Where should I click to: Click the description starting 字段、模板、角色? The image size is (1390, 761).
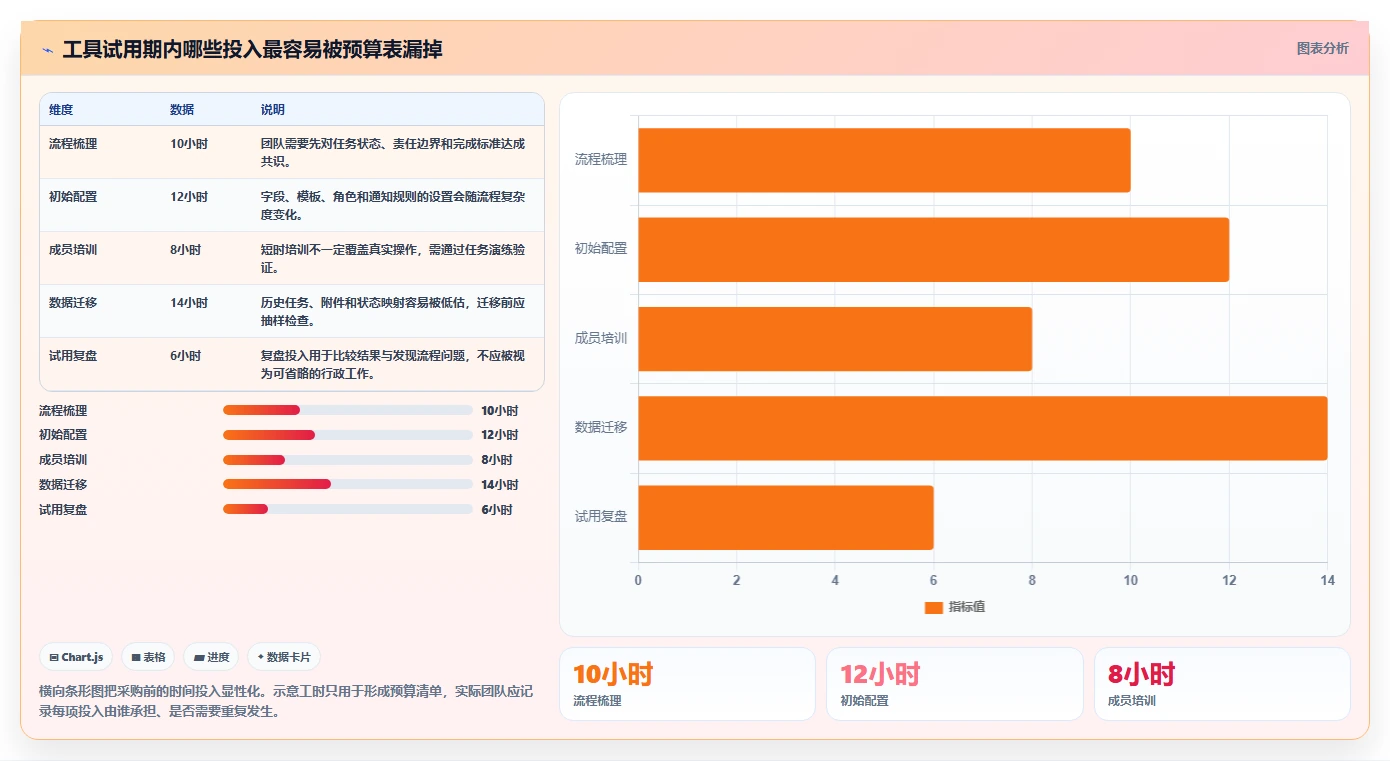click(x=394, y=205)
